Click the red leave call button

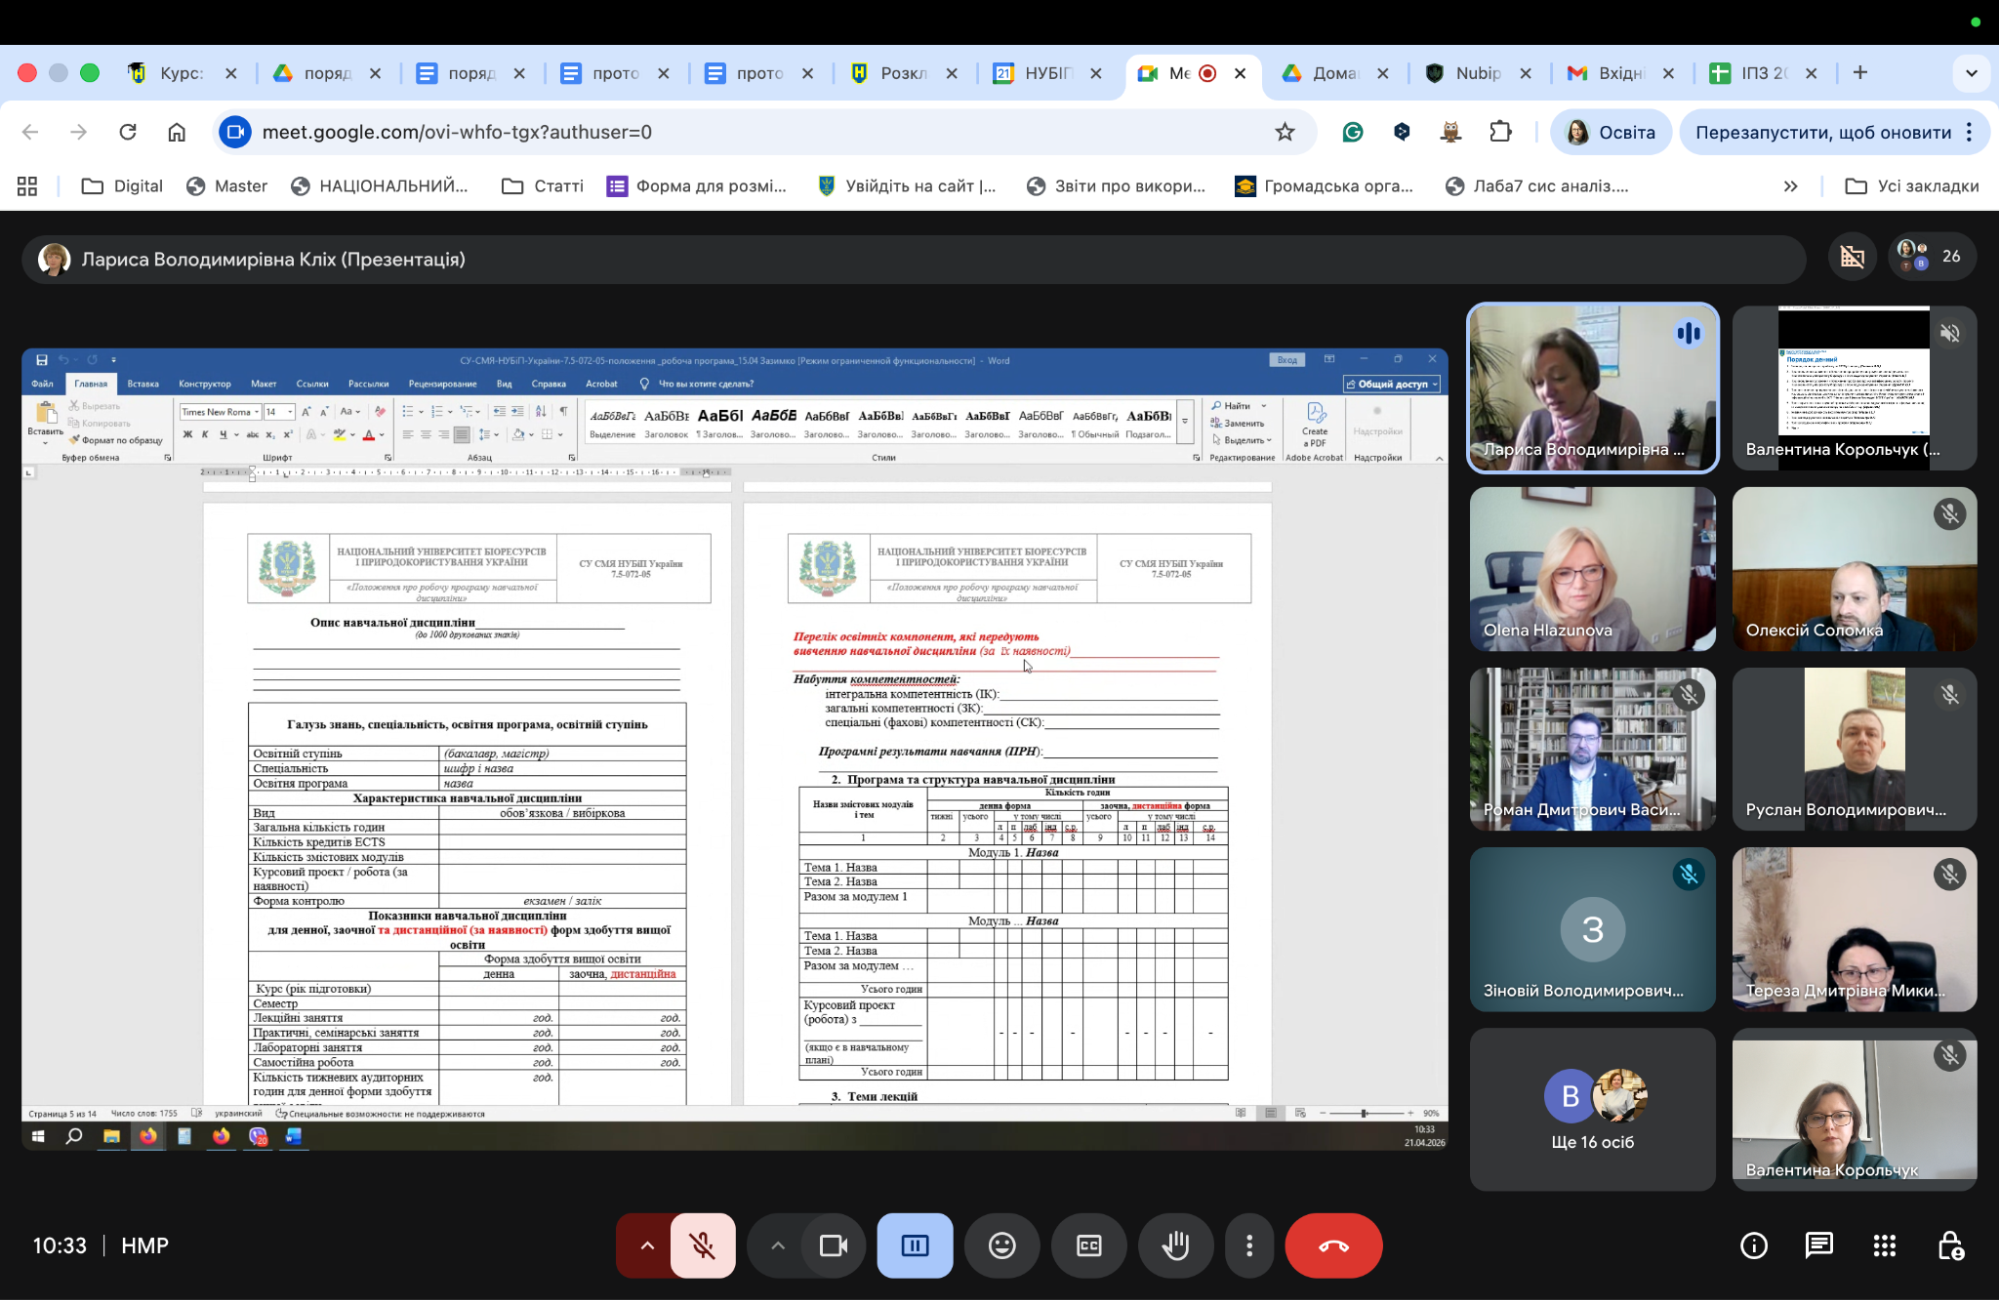coord(1333,1246)
